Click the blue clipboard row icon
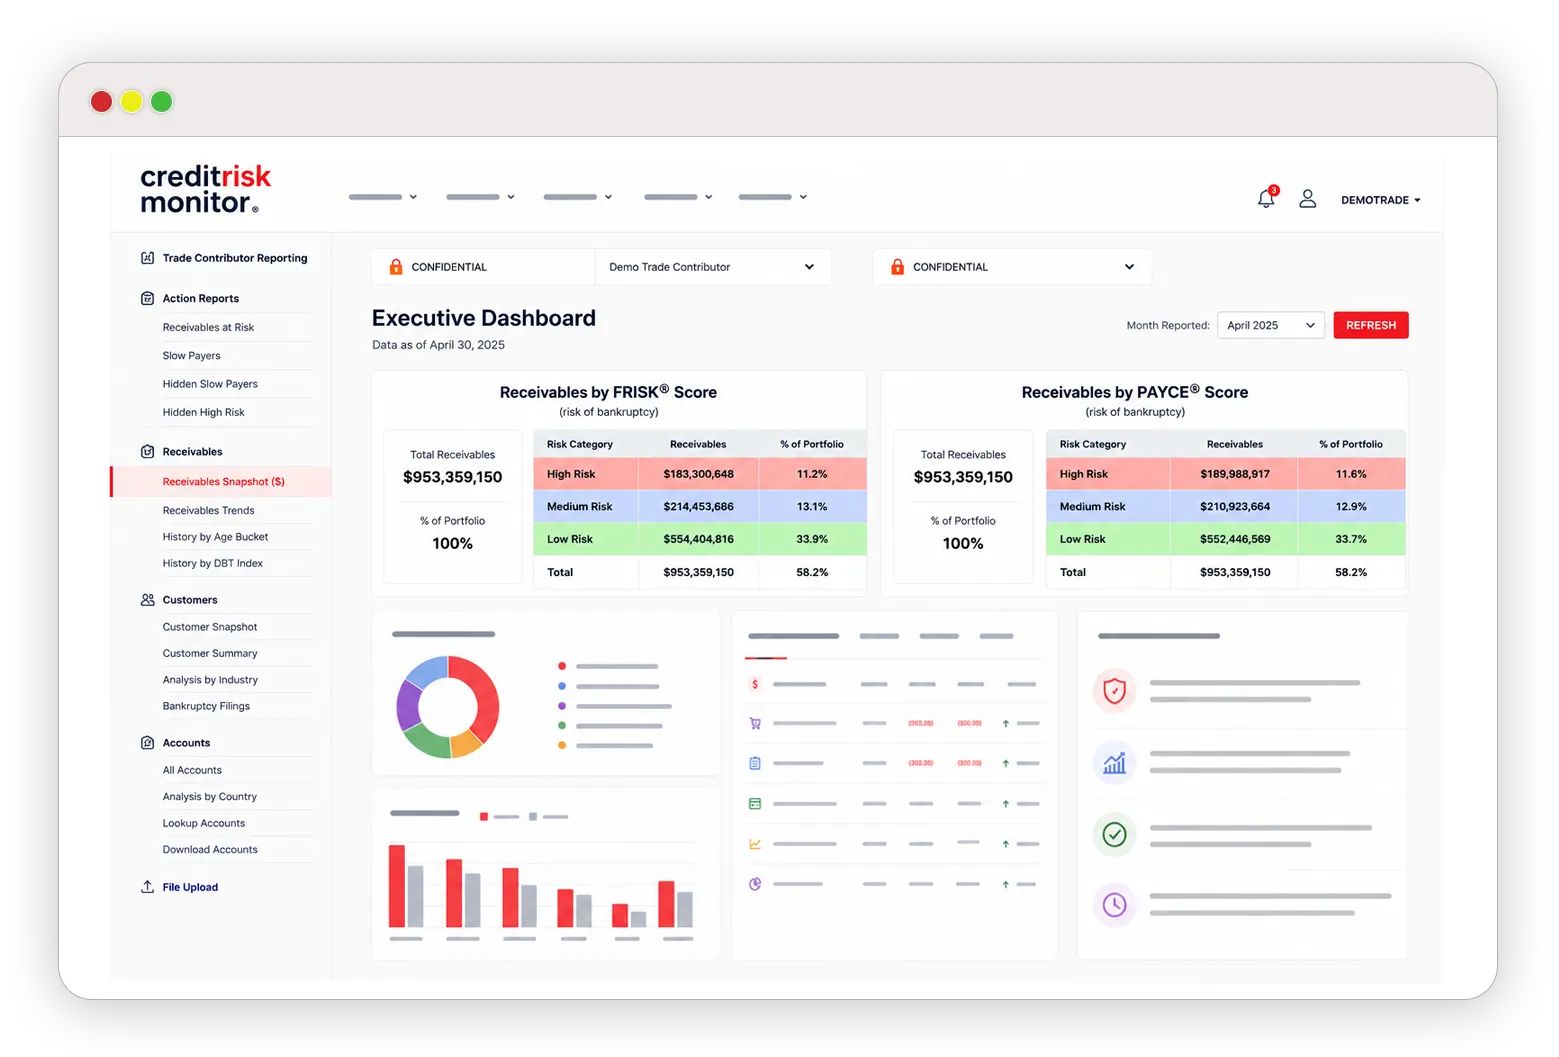1559x1057 pixels. pos(755,763)
